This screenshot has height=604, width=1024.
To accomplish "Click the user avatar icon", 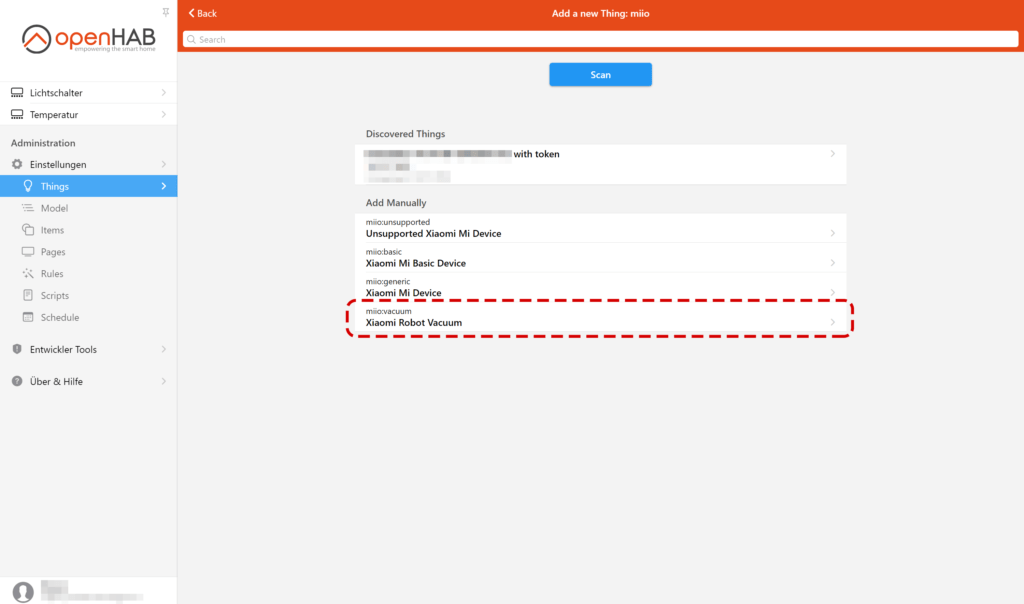I will pos(23,592).
